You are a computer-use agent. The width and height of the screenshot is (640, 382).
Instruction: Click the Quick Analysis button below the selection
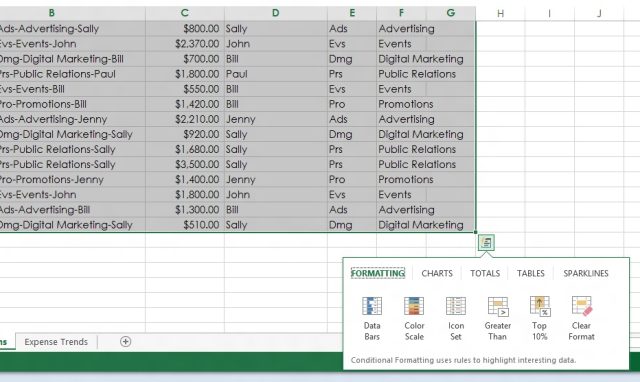pyautogui.click(x=486, y=243)
